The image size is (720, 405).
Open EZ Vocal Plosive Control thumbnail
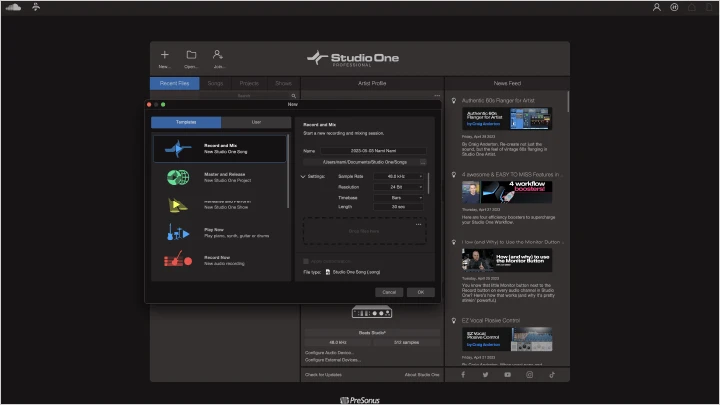507,339
